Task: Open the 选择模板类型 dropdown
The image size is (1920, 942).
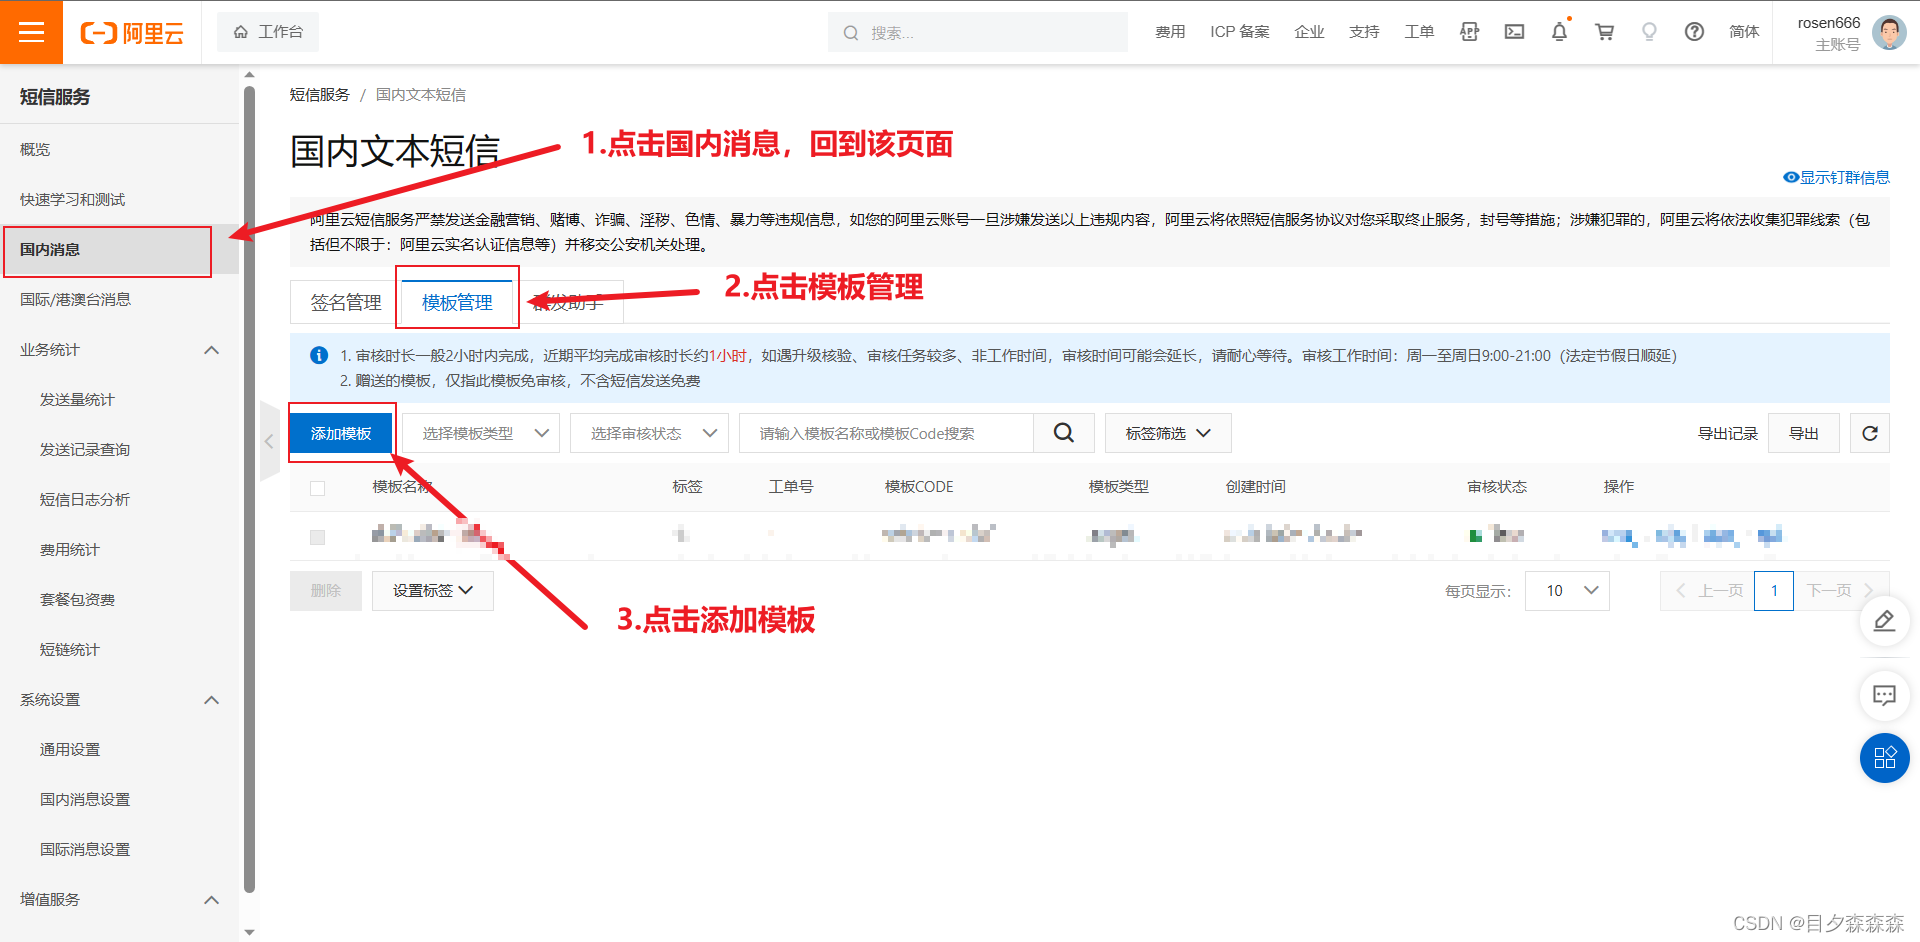Action: click(x=481, y=433)
